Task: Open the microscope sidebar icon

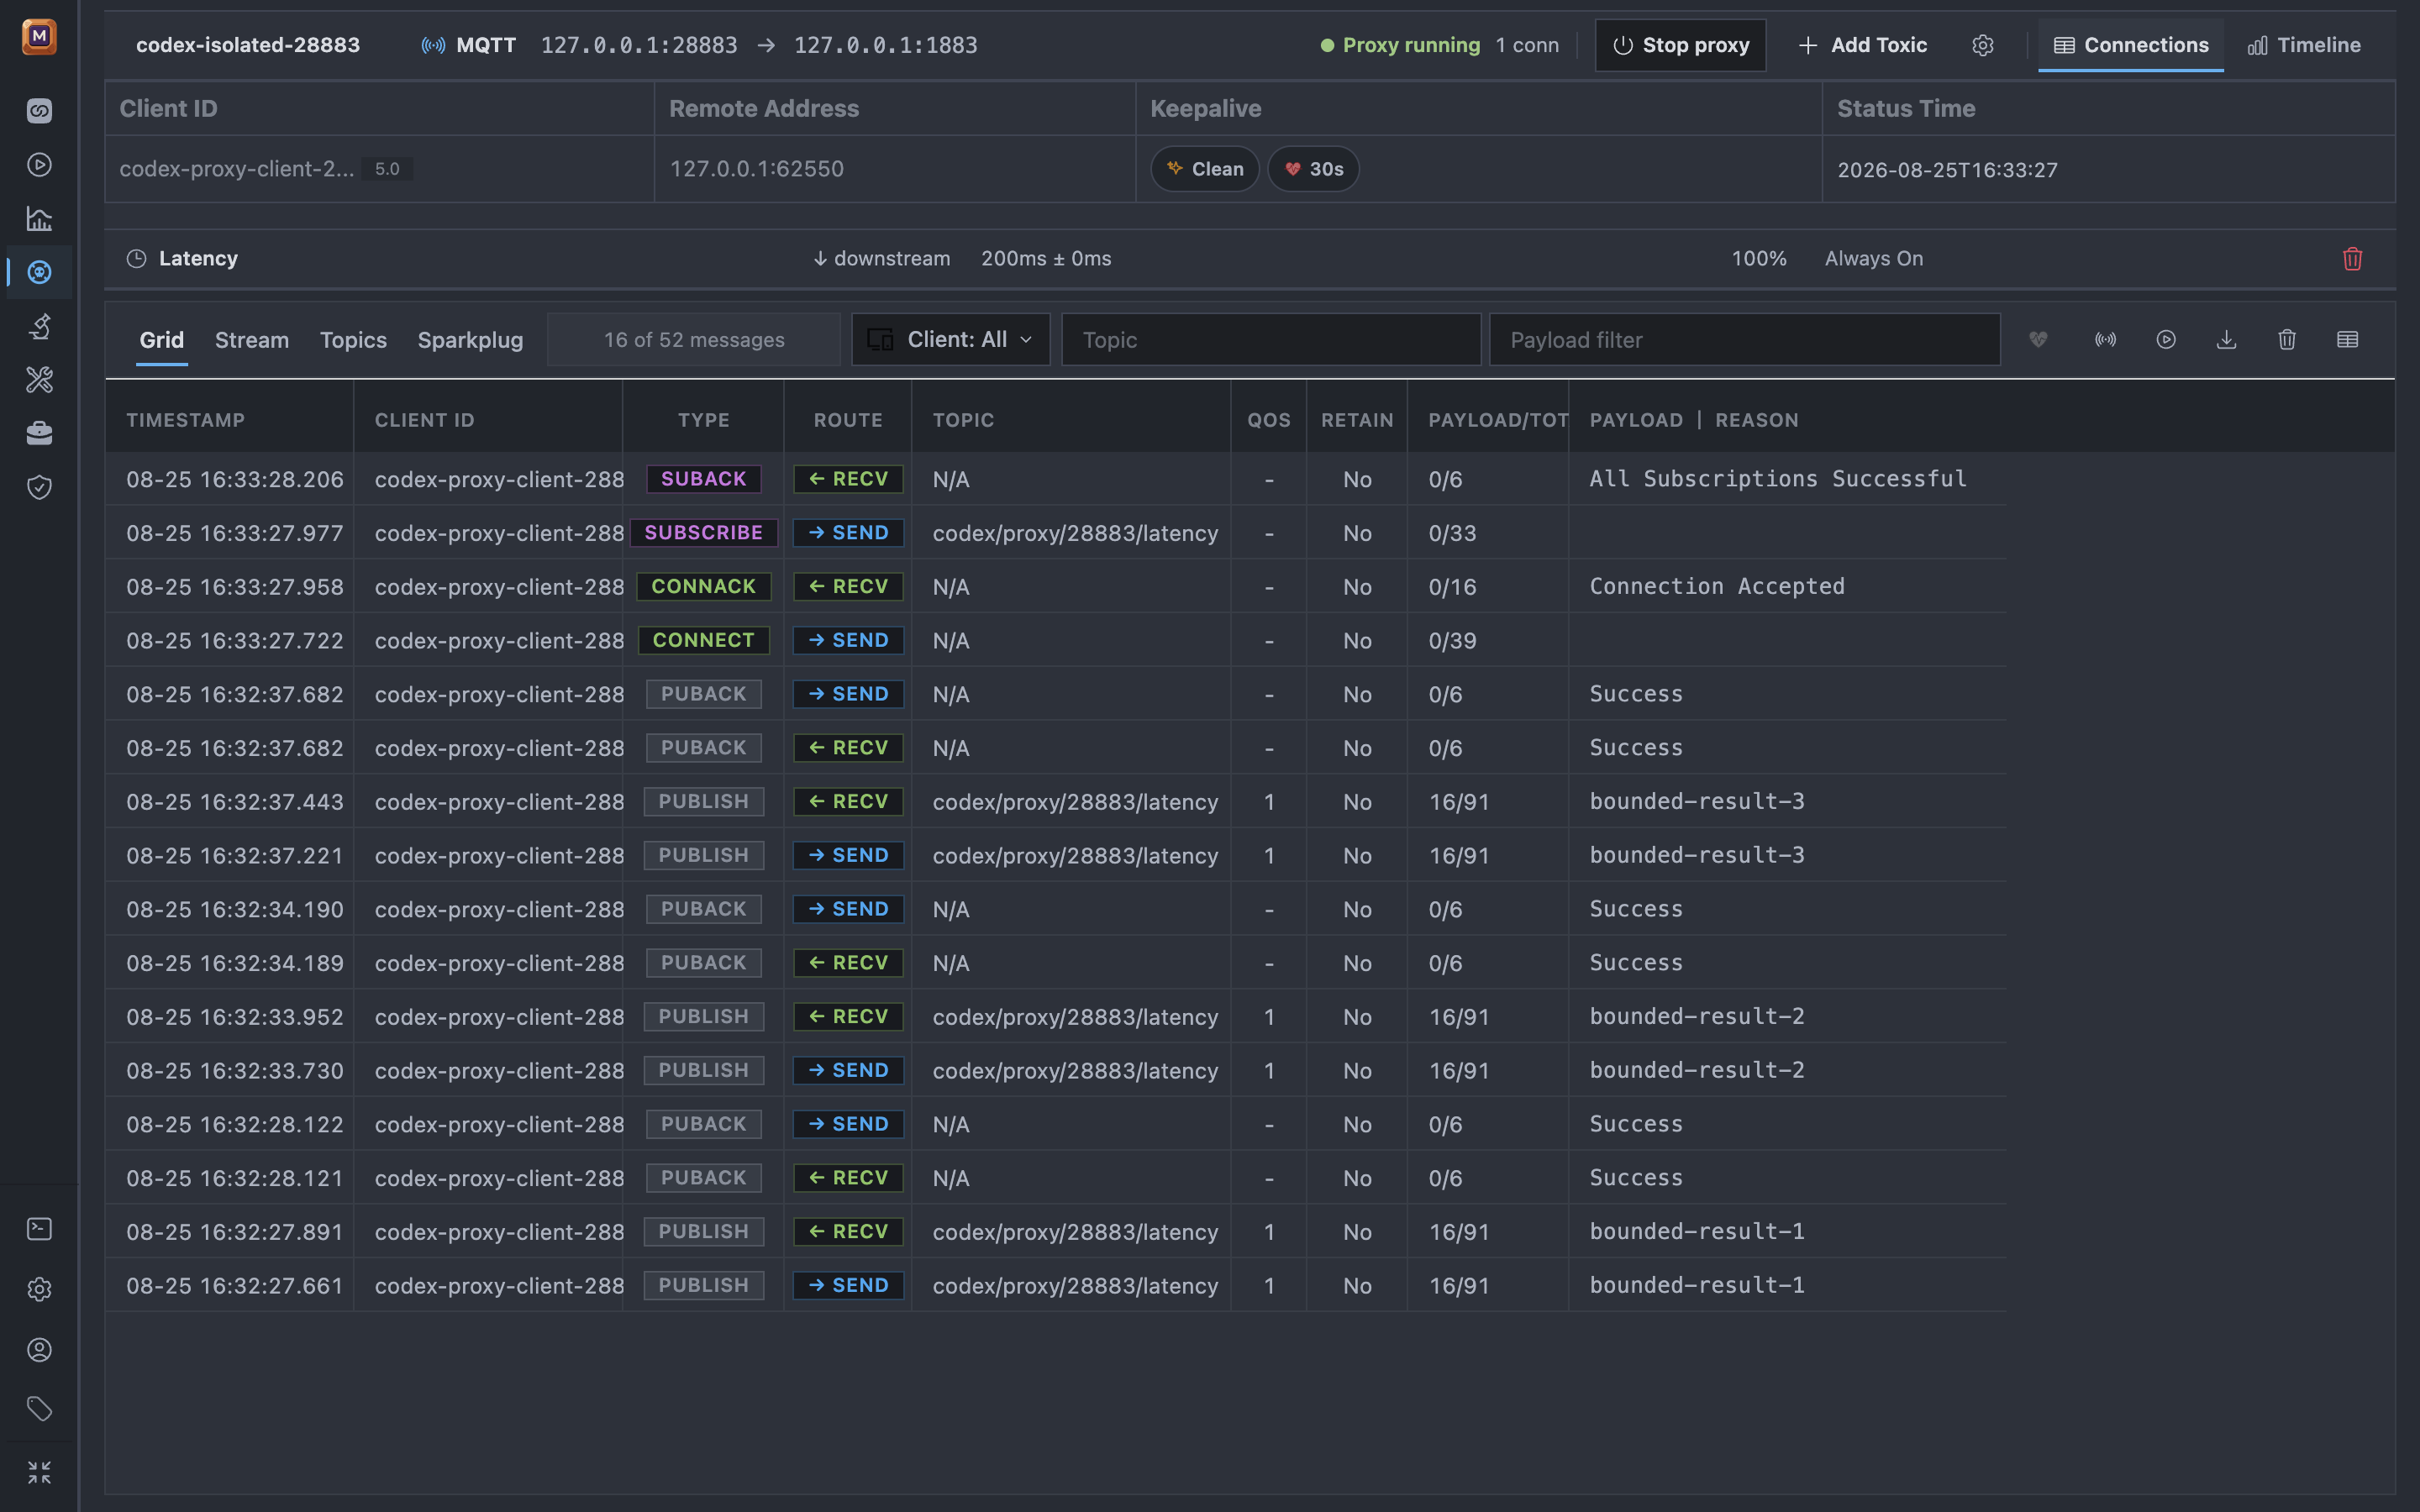Action: coord(39,326)
